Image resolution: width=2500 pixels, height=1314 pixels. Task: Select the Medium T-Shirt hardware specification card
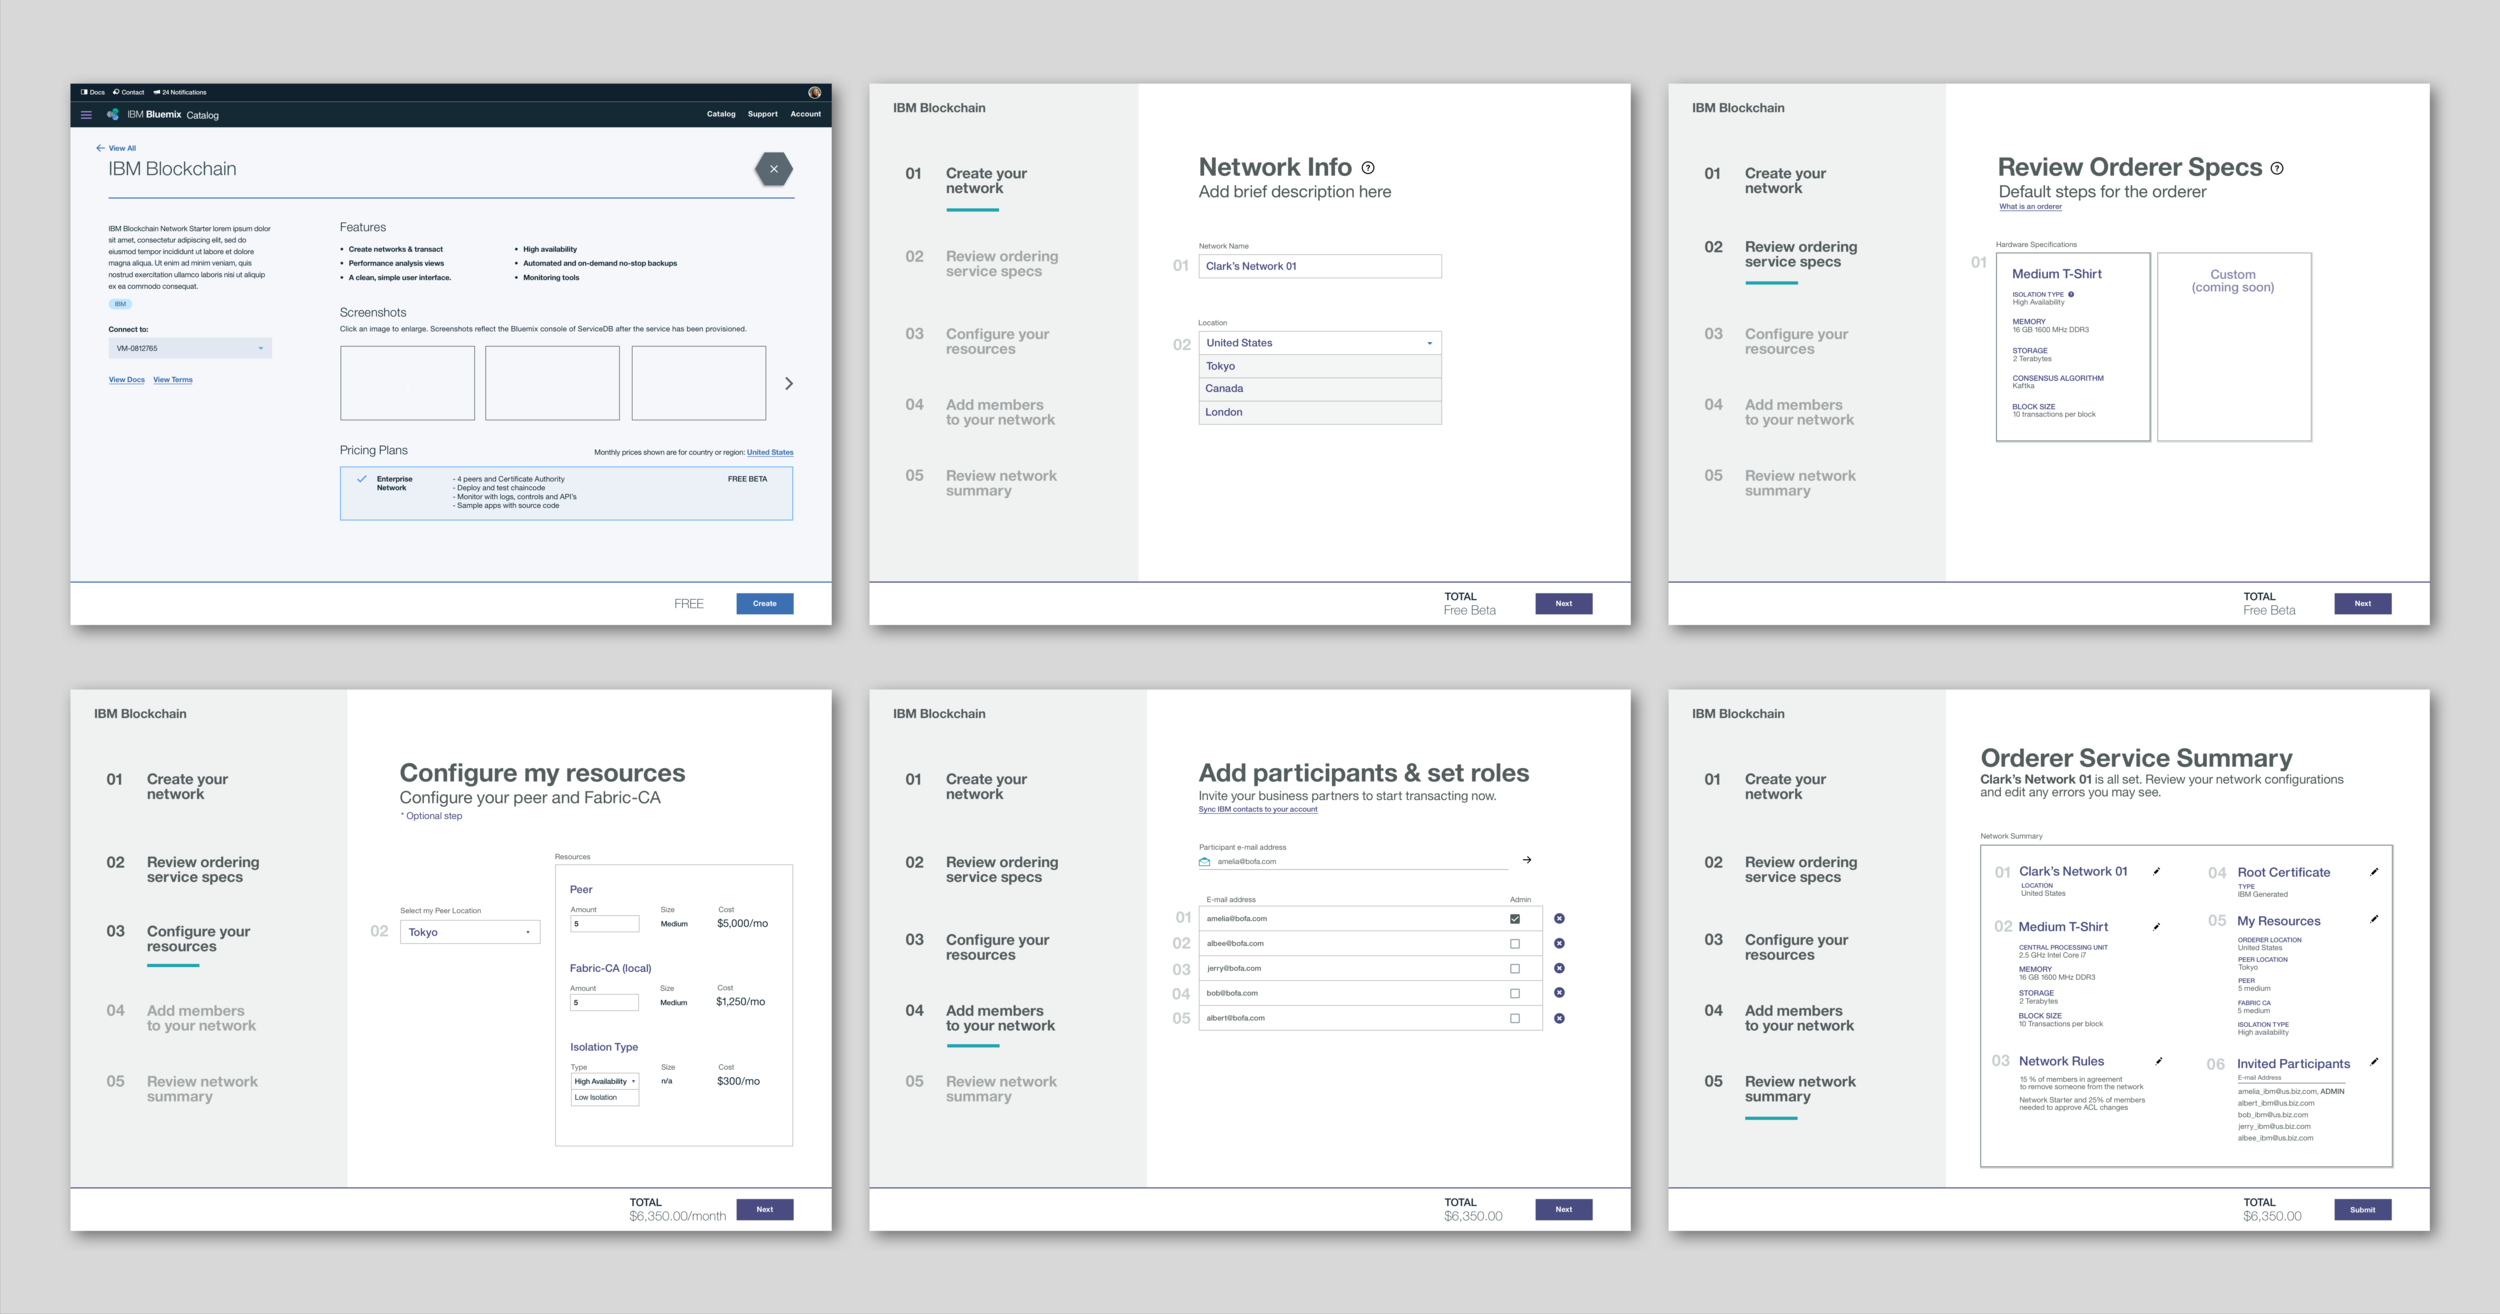2073,347
